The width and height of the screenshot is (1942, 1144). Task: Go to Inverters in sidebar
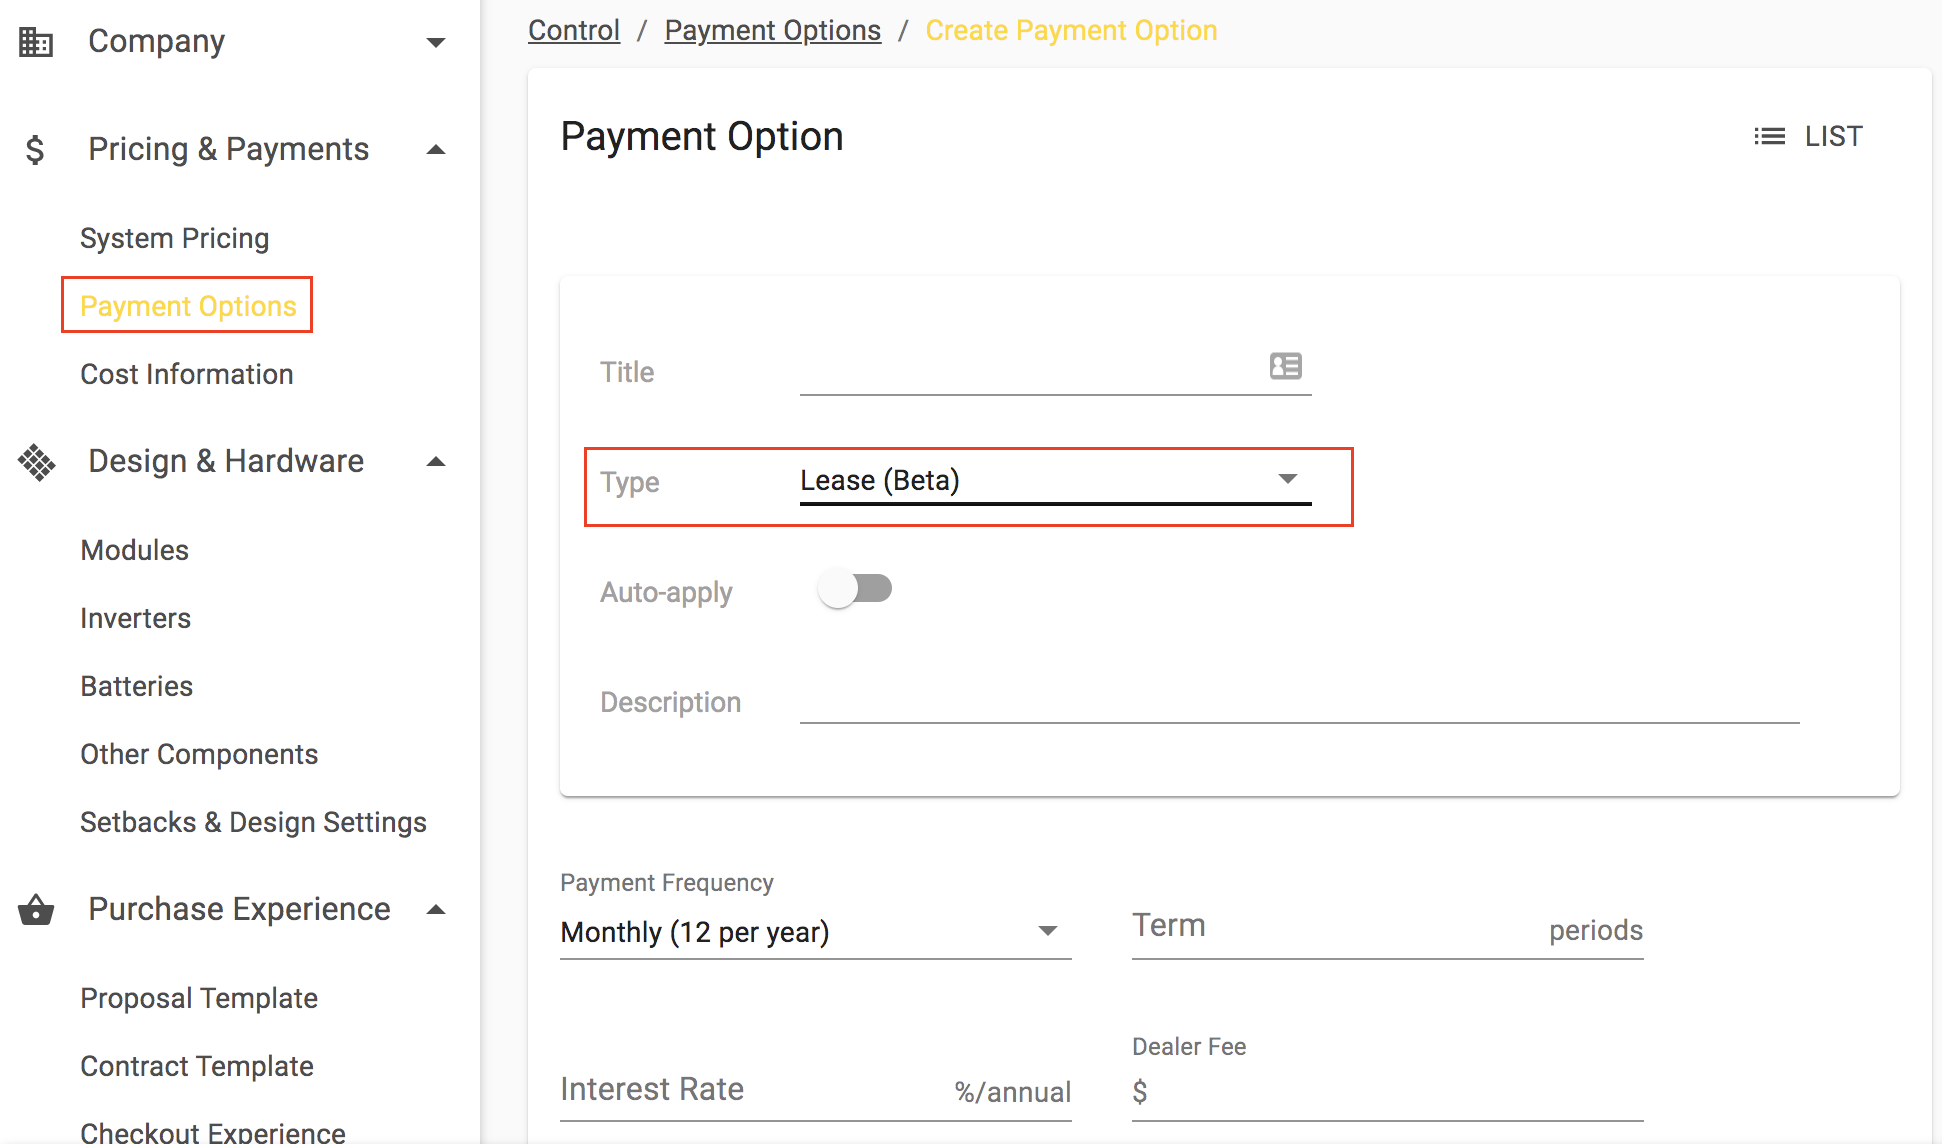pyautogui.click(x=135, y=618)
